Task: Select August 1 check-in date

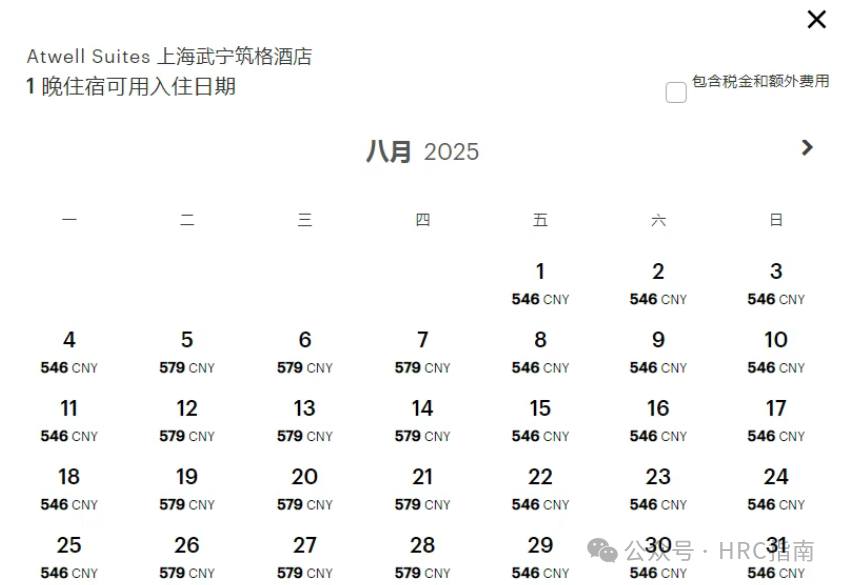Action: 540,271
